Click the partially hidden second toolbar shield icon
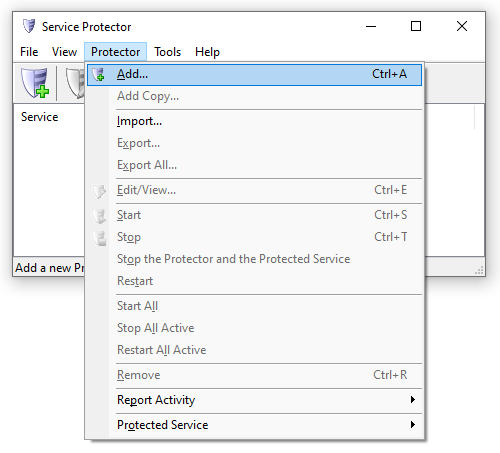The image size is (500, 453). (75, 83)
